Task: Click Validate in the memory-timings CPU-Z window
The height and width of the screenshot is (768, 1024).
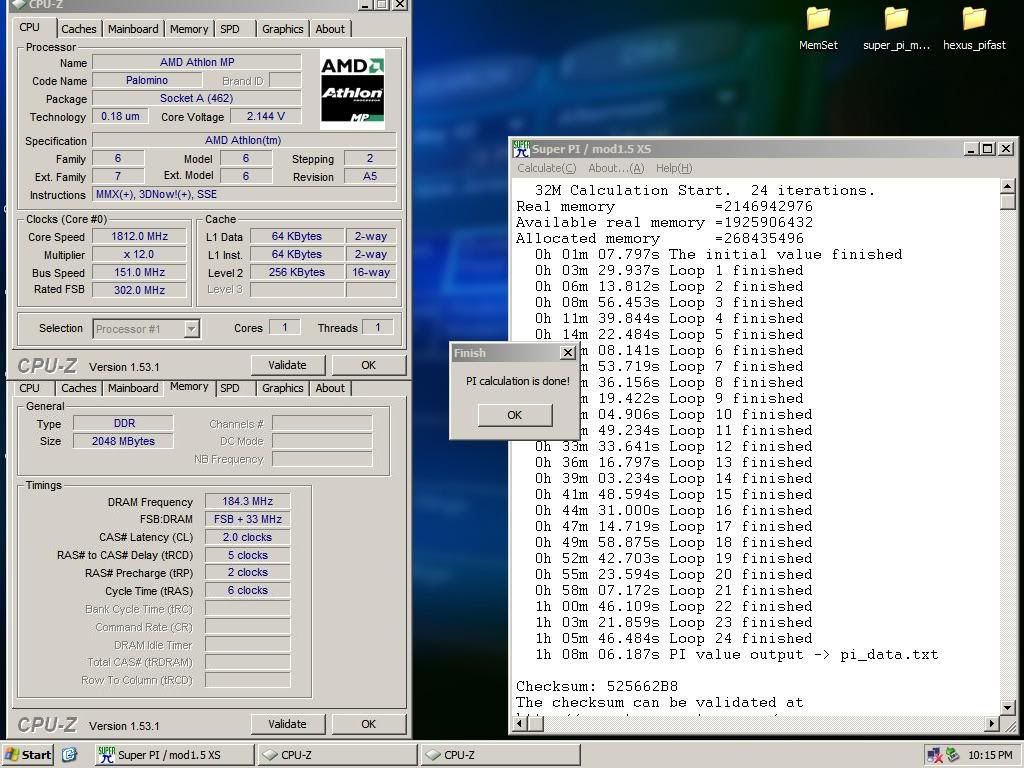Action: tap(287, 724)
